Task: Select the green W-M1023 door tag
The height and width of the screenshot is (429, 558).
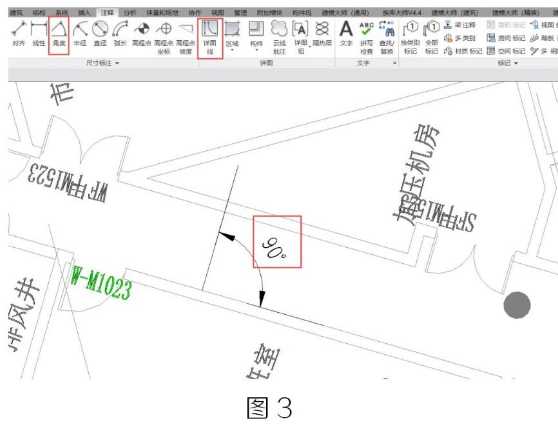Action: [101, 283]
